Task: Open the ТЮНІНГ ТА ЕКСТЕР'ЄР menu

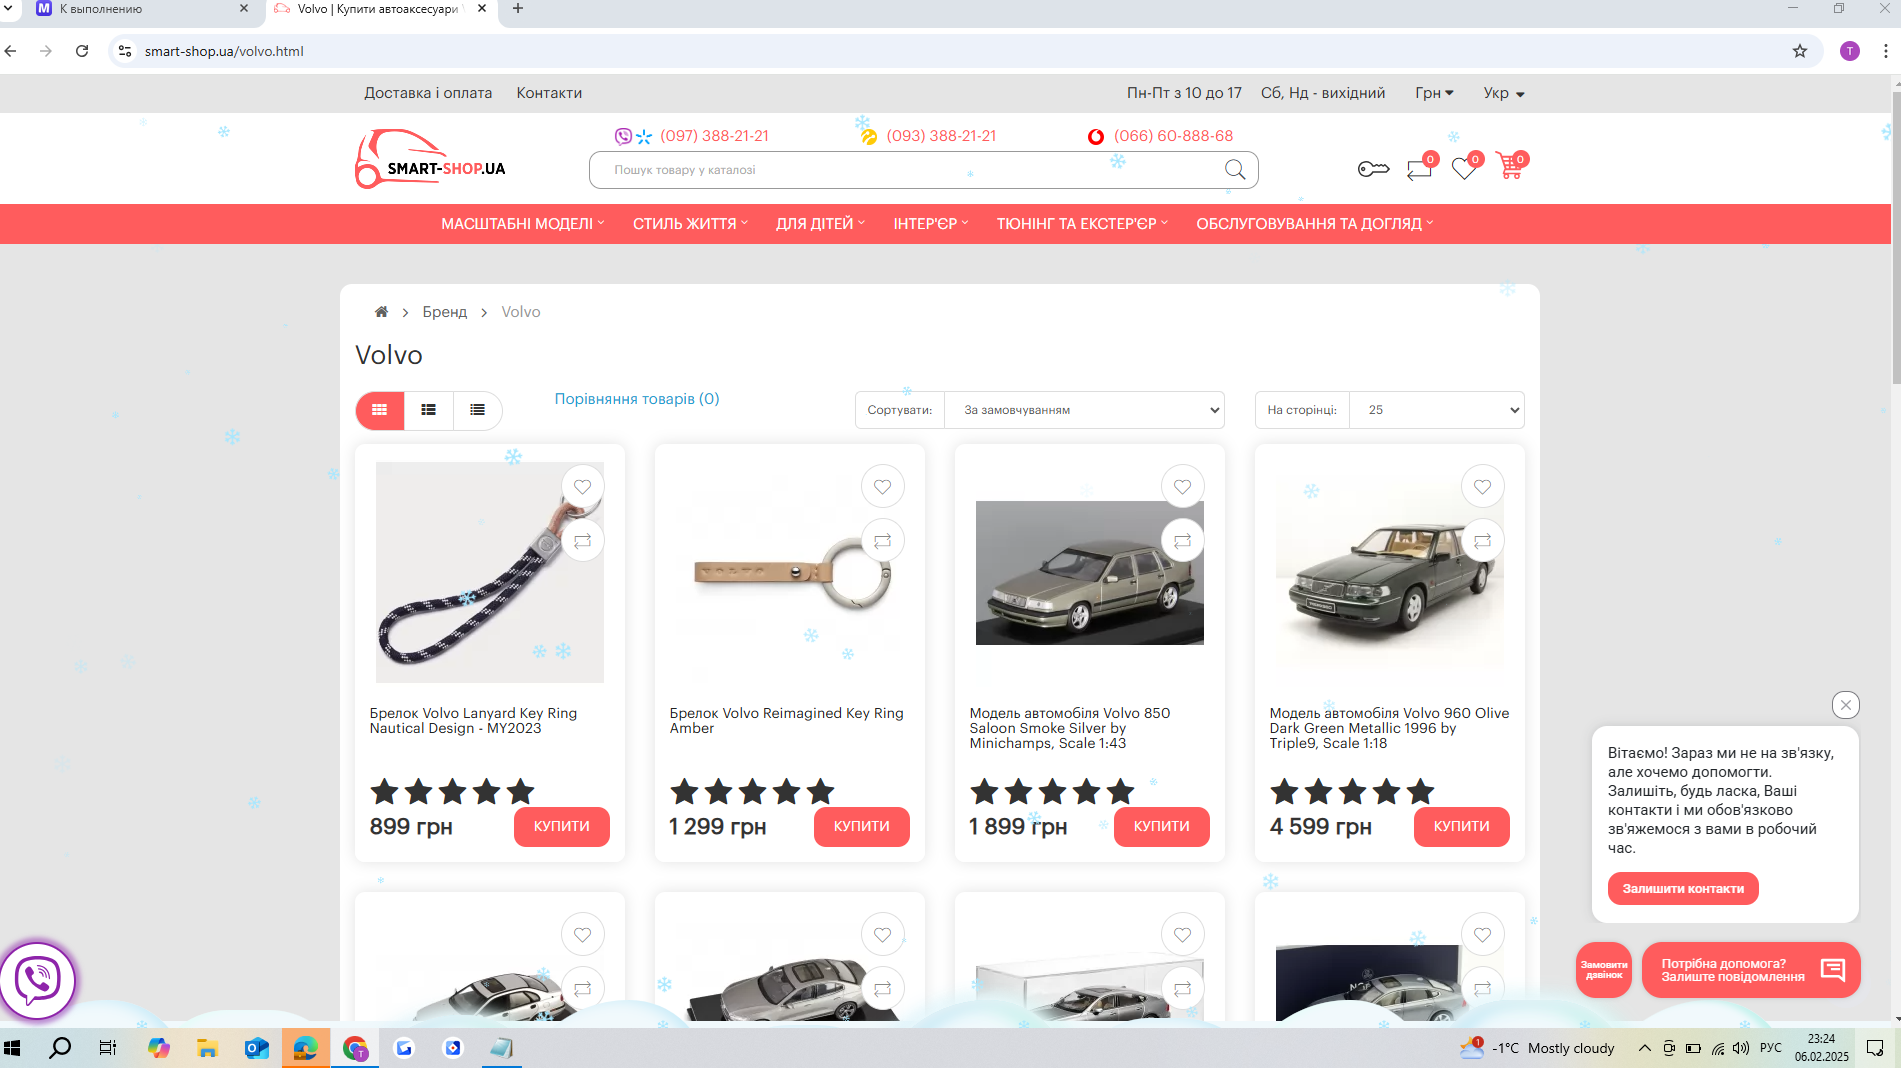Action: coord(1082,224)
